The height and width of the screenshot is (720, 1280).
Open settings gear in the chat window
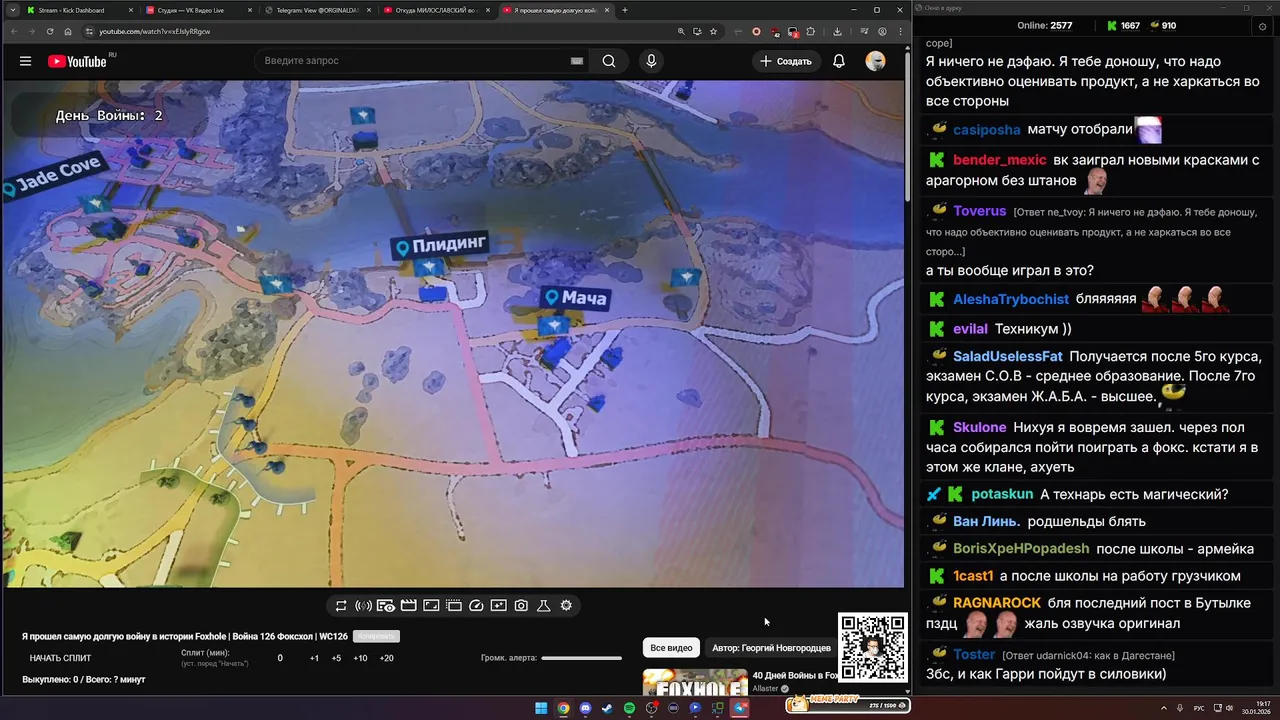(1262, 27)
